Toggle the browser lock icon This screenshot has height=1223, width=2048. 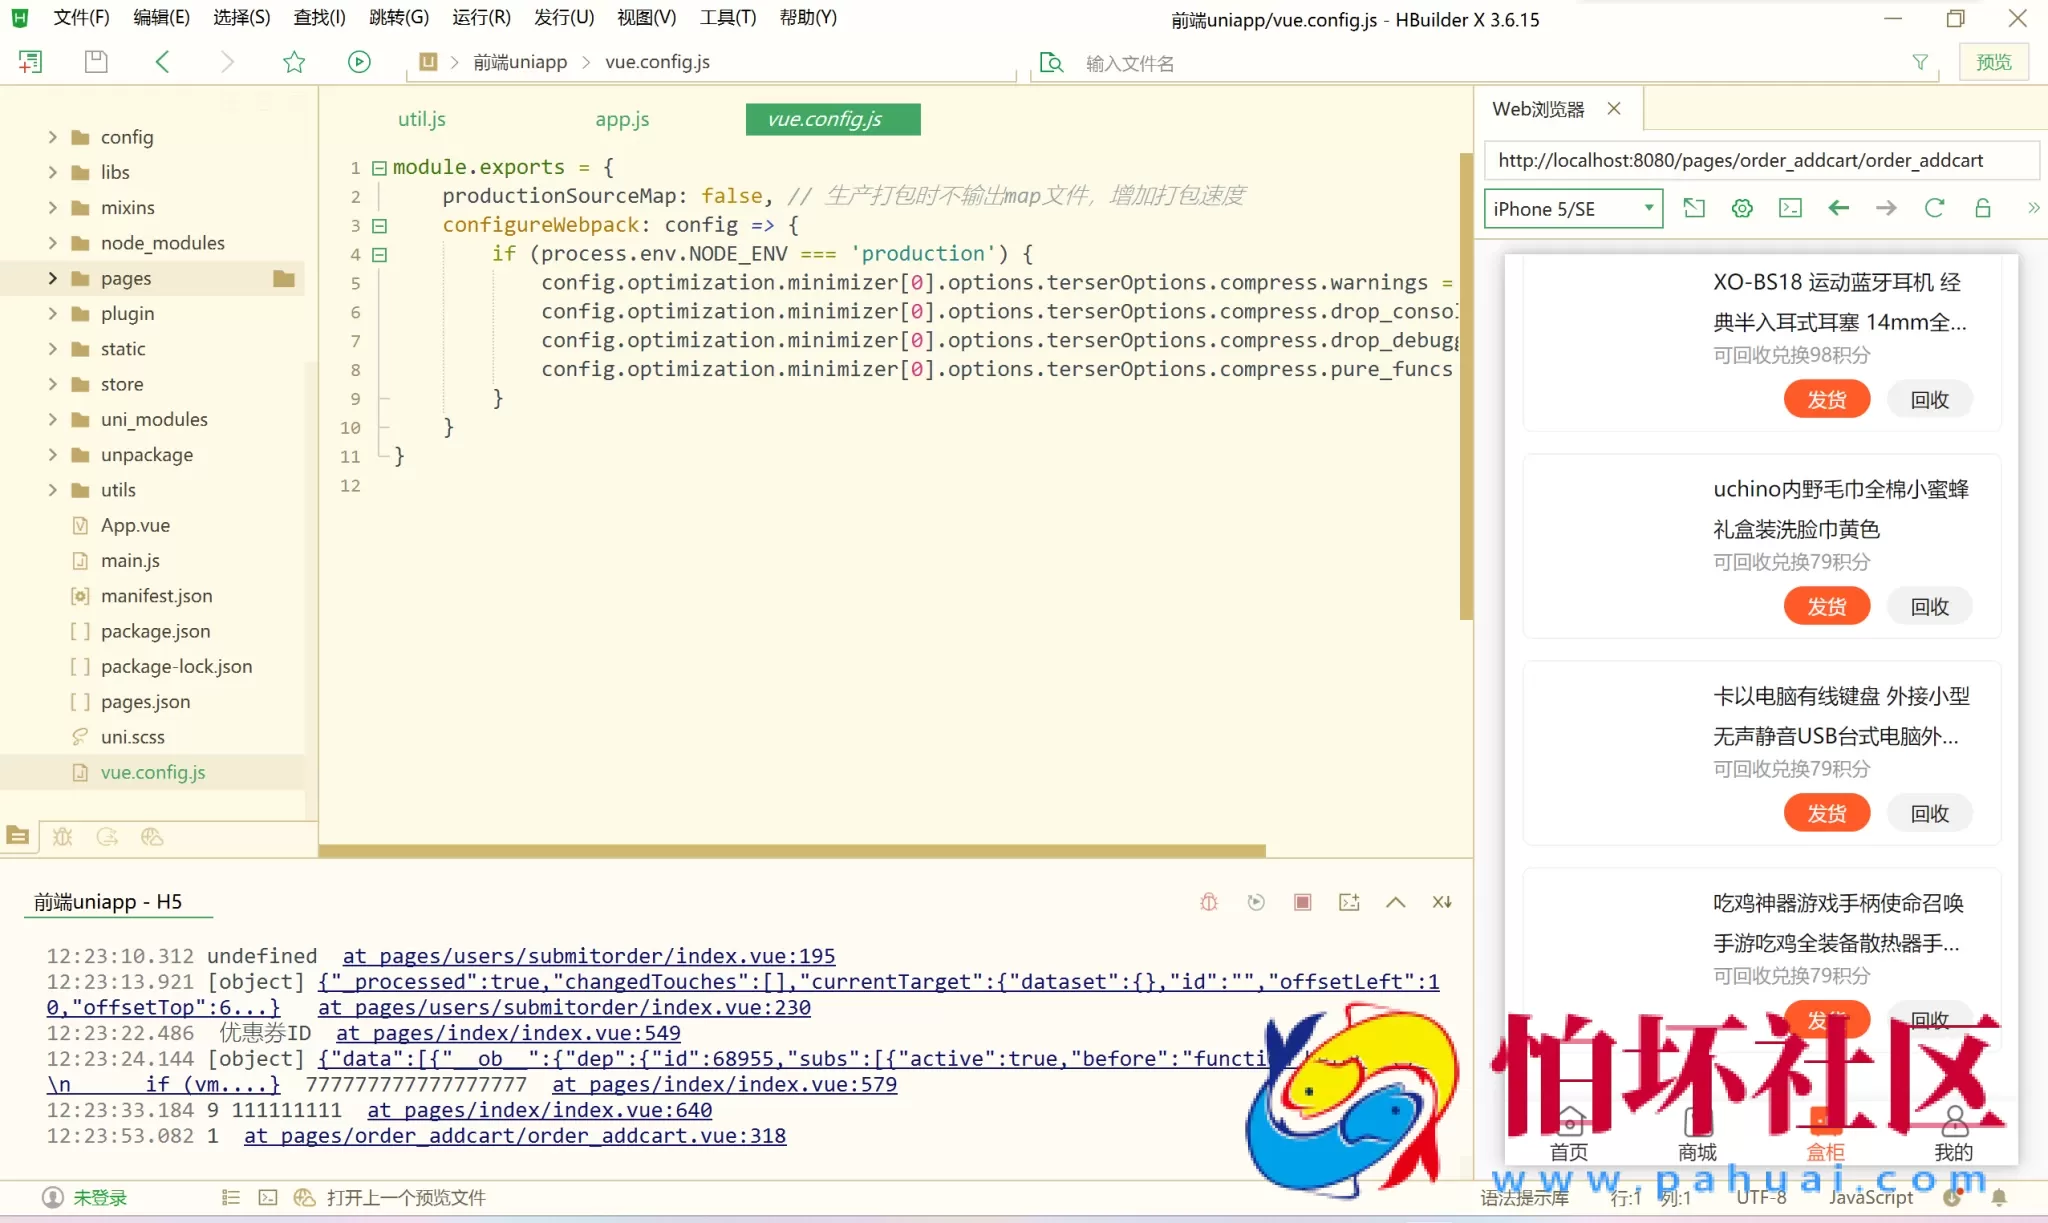tap(1982, 208)
